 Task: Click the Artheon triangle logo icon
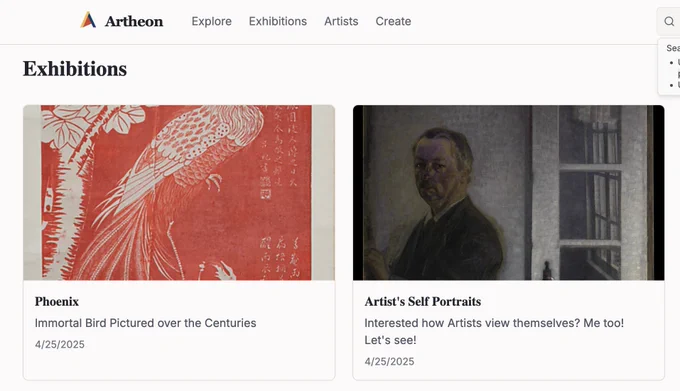(x=88, y=20)
